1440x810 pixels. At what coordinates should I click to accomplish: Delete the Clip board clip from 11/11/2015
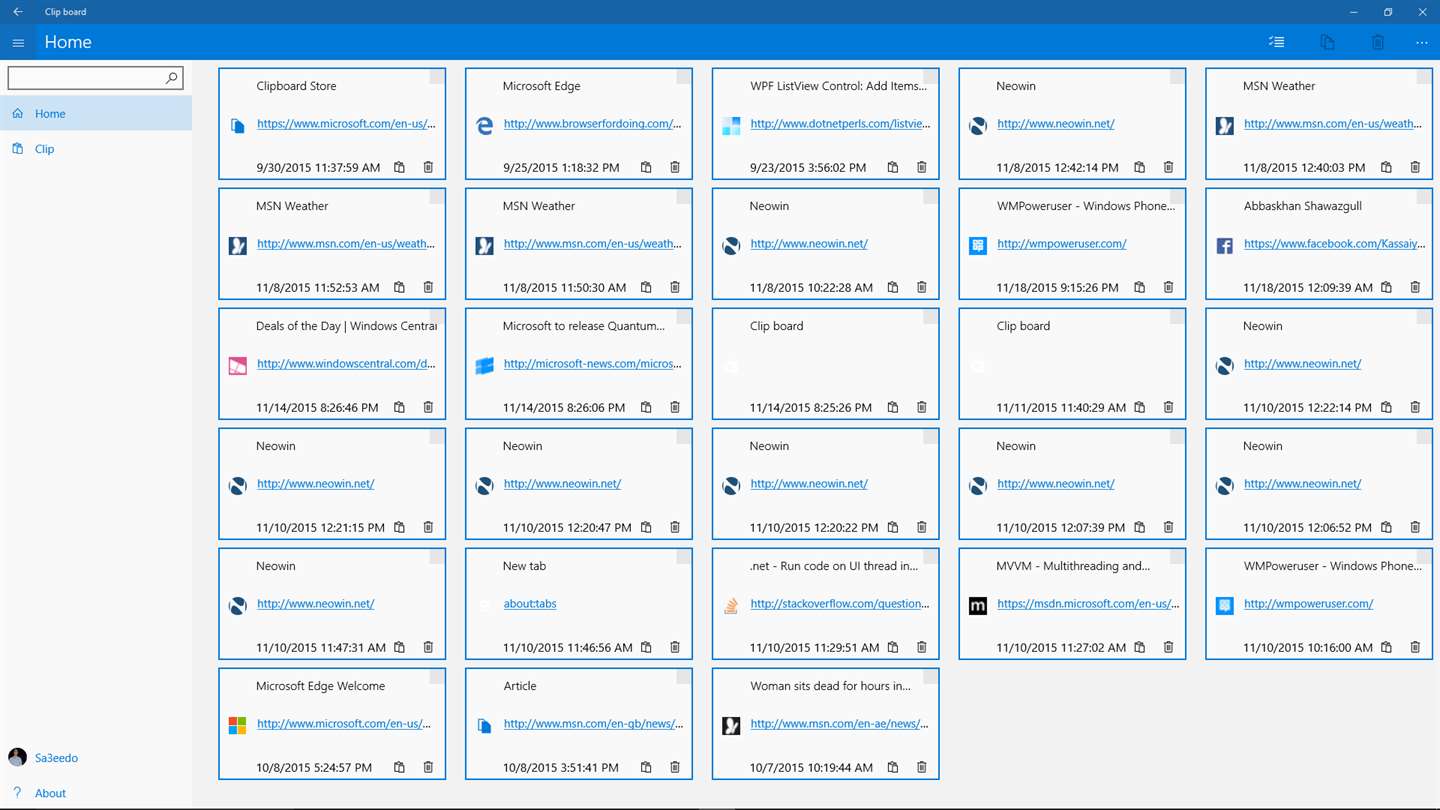click(1168, 407)
